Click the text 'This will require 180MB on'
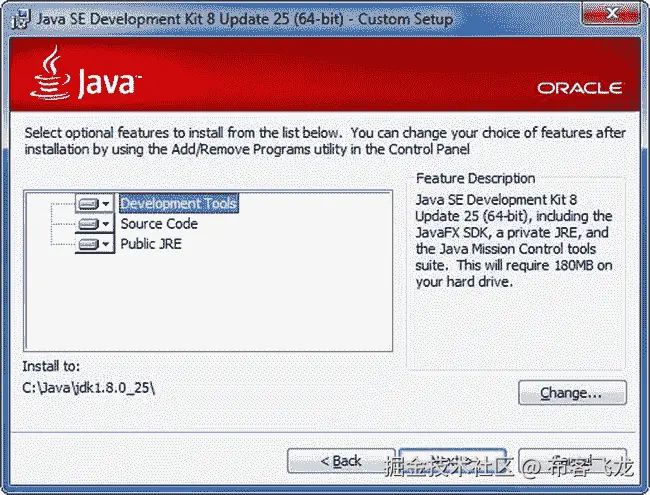650x495 pixels. pyautogui.click(x=535, y=265)
